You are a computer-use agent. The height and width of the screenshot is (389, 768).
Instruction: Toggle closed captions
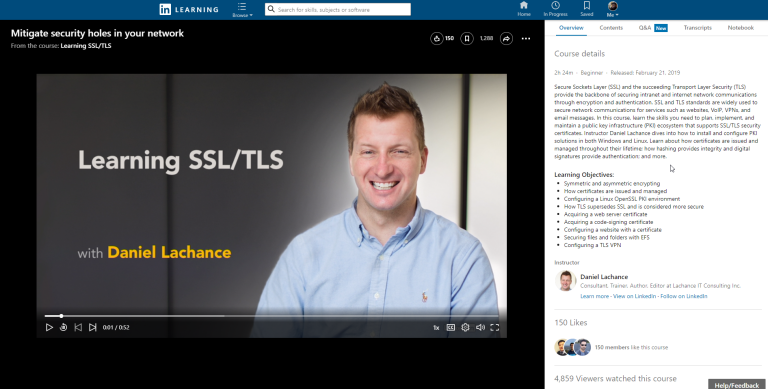[451, 327]
